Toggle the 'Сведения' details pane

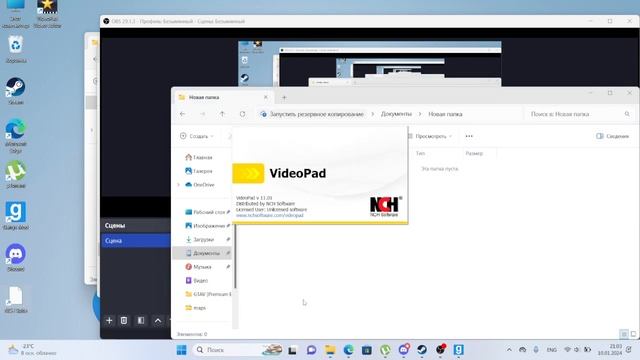613,136
